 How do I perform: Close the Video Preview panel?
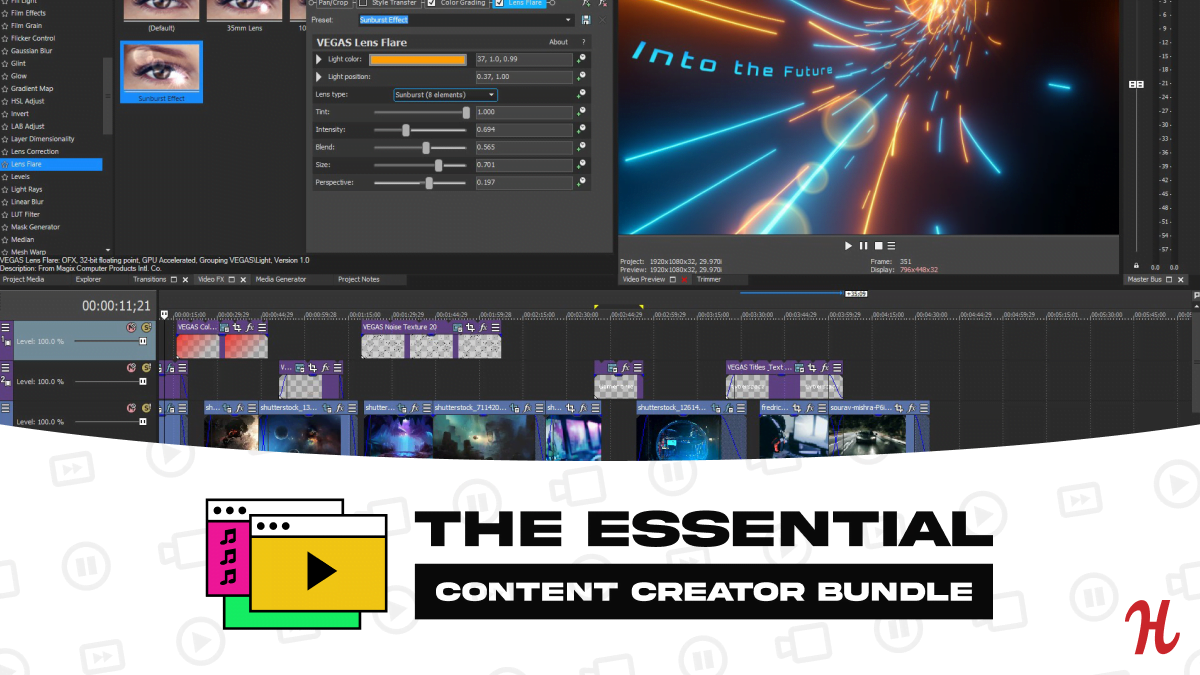[685, 280]
